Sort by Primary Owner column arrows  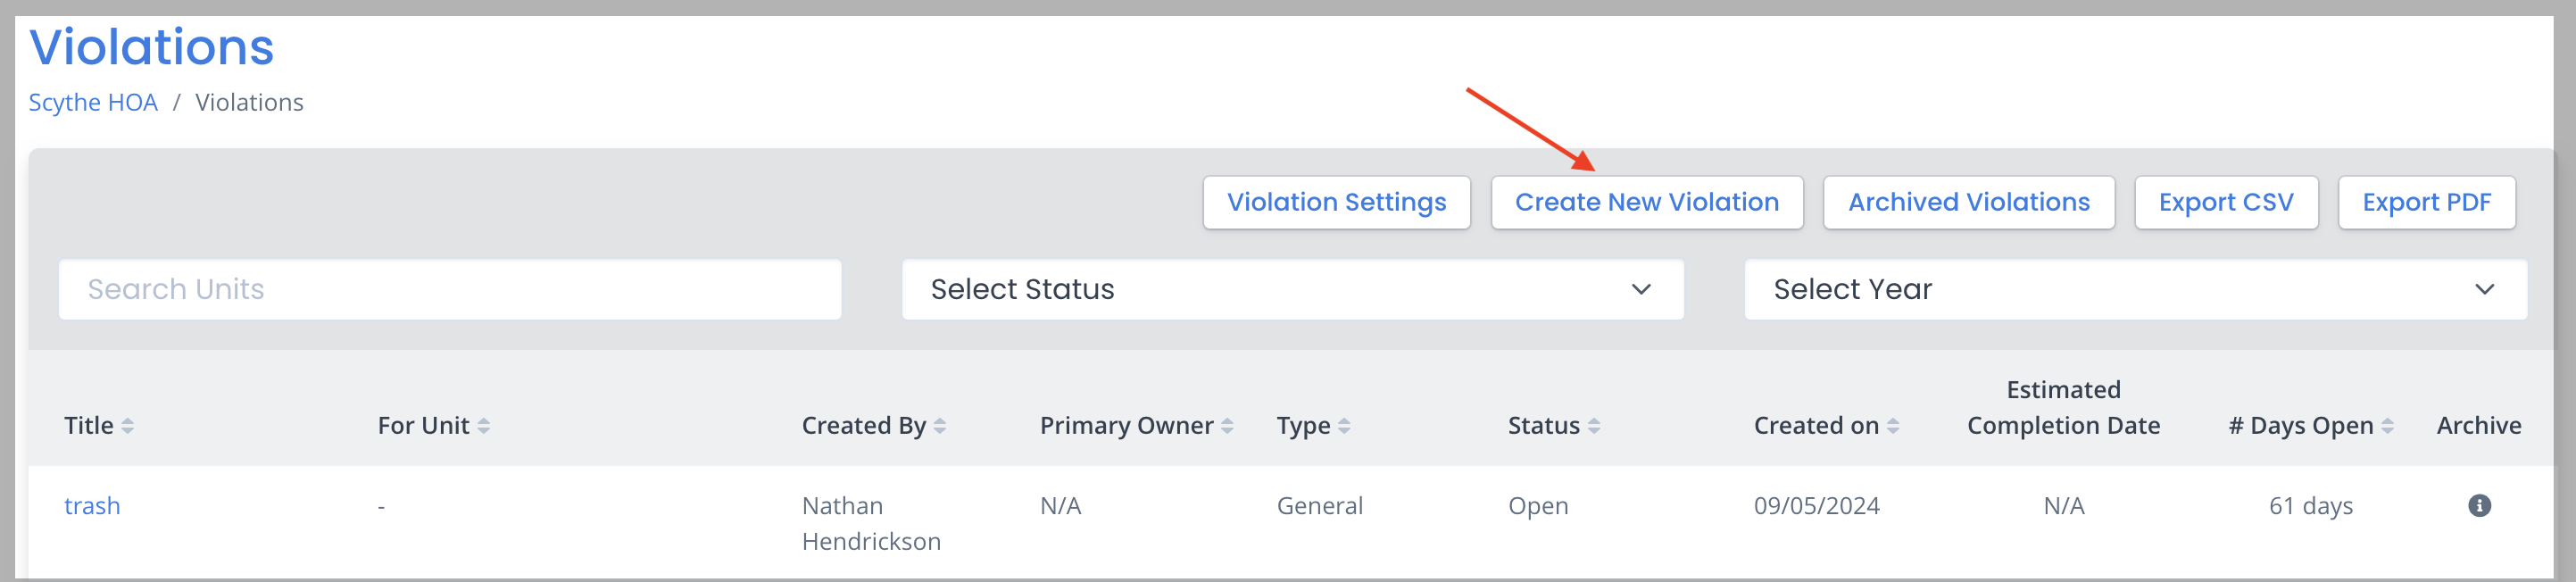pos(1227,426)
